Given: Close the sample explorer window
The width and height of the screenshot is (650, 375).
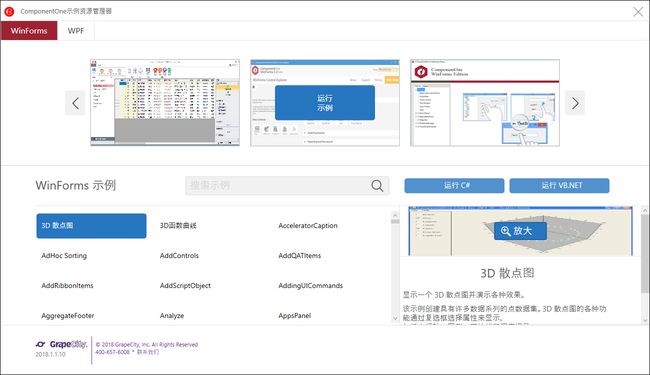Looking at the screenshot, I should tap(638, 12).
